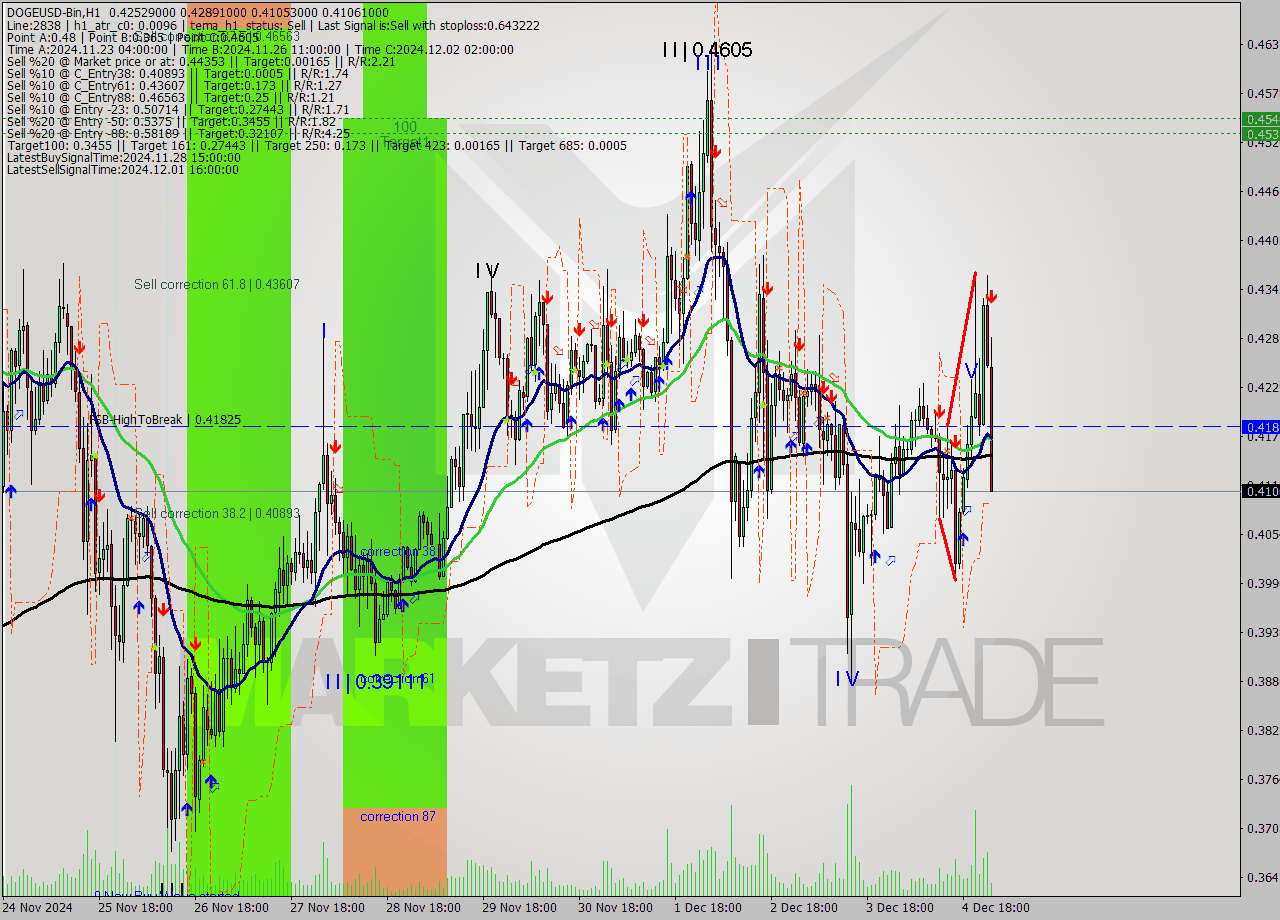The height and width of the screenshot is (920, 1280).
Task: Click the 0.364 price axis label
Action: click(x=1262, y=877)
